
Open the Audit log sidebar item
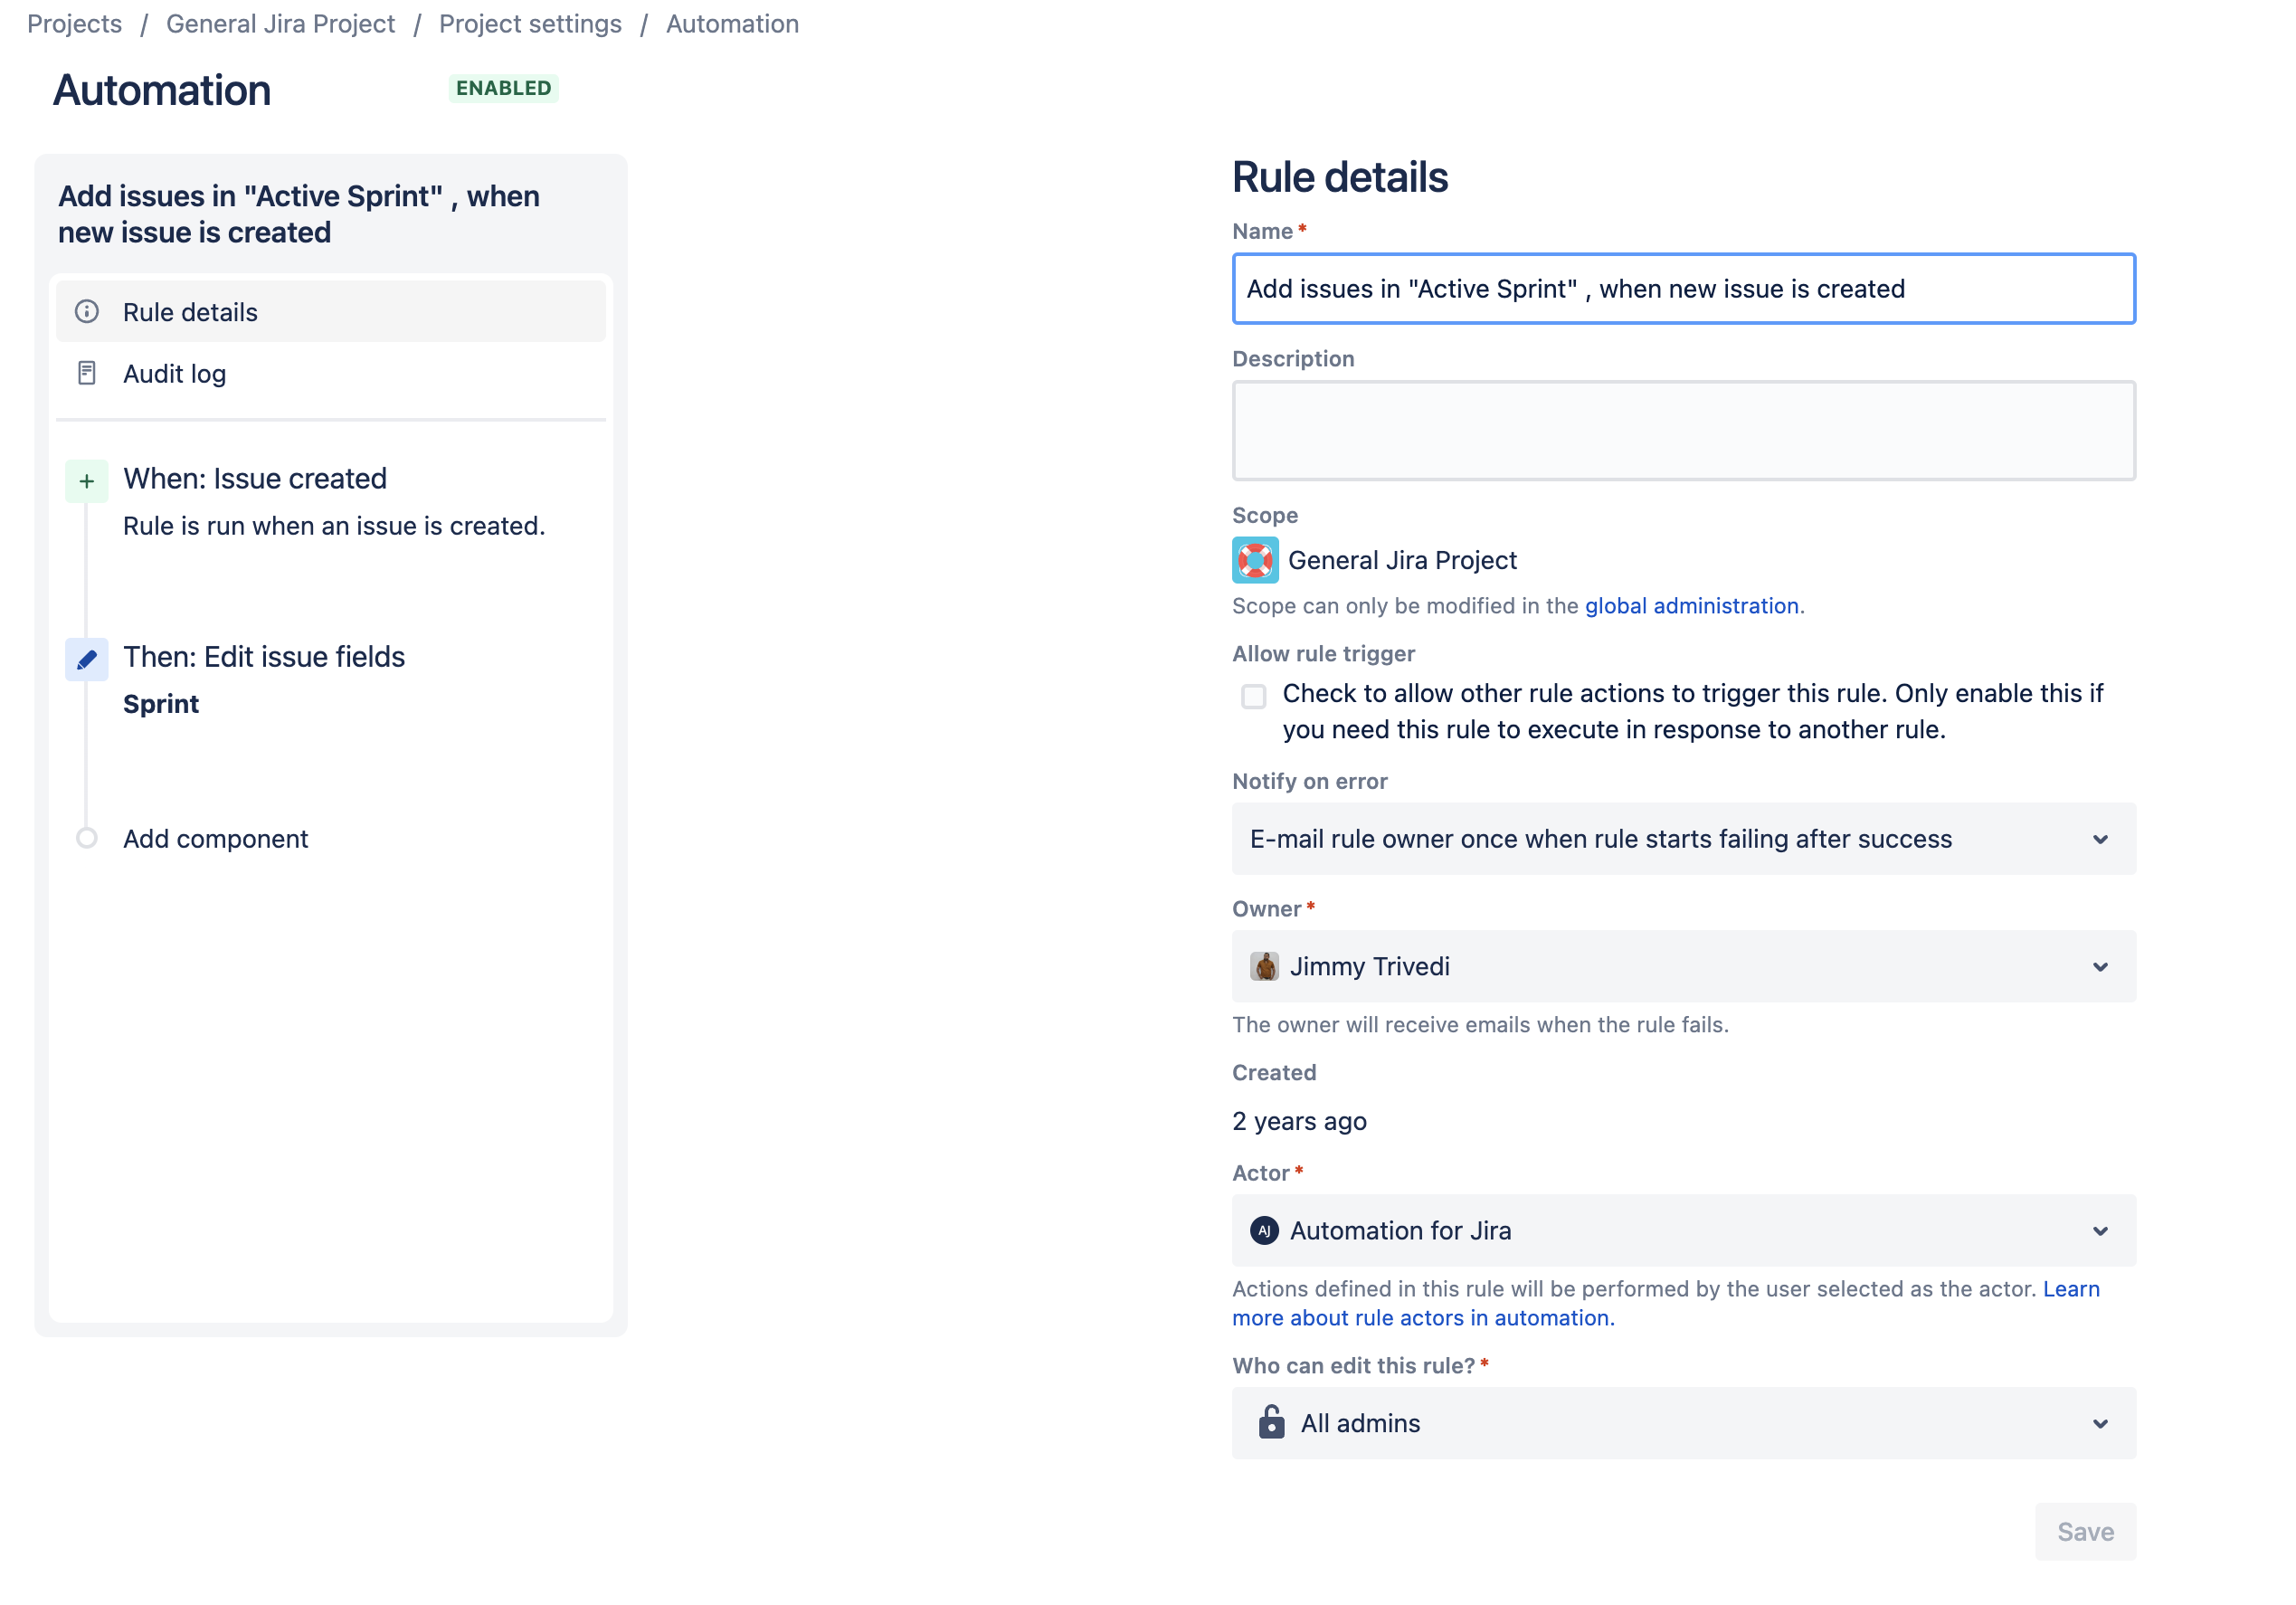tap(331, 373)
